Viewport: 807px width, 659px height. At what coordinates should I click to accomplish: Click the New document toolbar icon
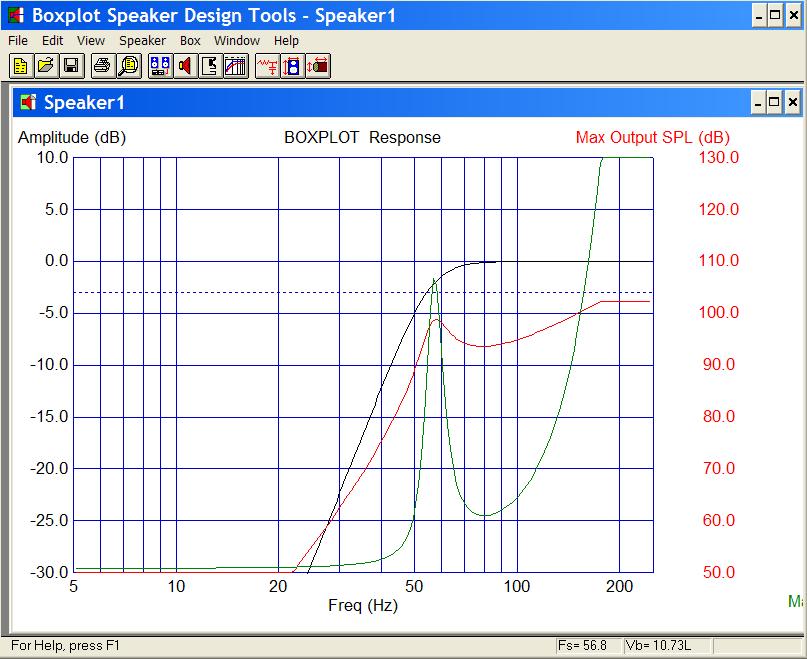click(x=21, y=66)
